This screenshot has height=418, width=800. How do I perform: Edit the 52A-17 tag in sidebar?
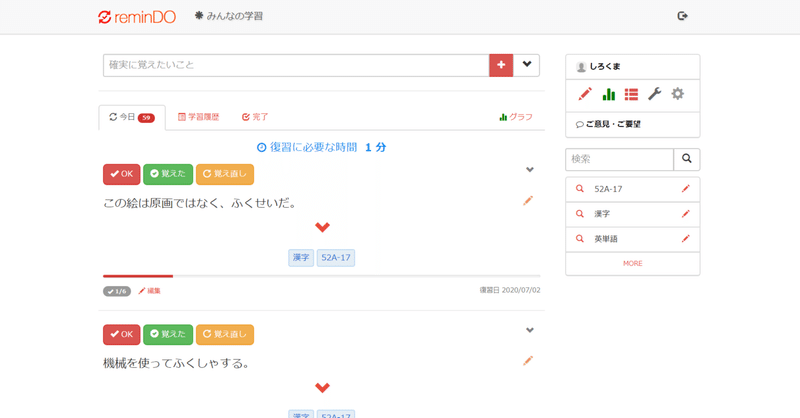click(686, 189)
